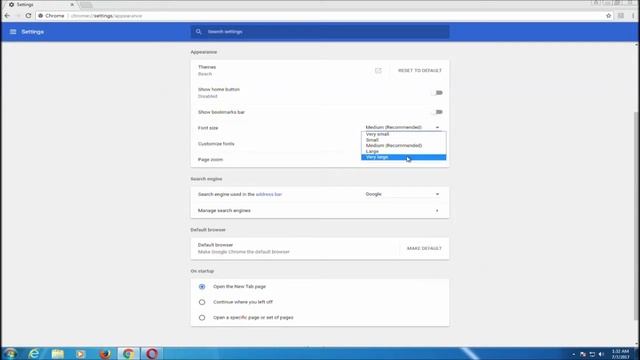Reload the page with refresh icon
The height and width of the screenshot is (360, 640).
pyautogui.click(x=28, y=16)
